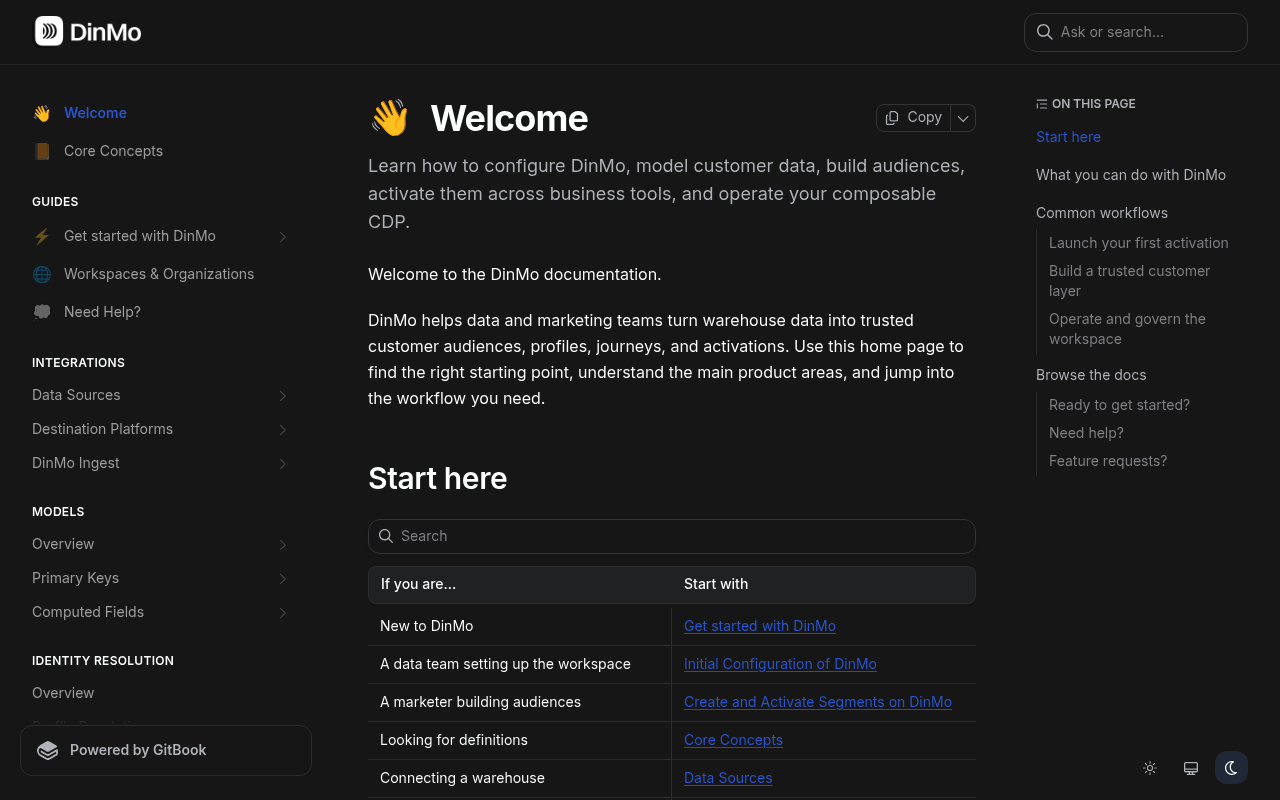Viewport: 1280px width, 800px height.
Task: Open the Initial Configuration of DinMo link
Action: pyautogui.click(x=780, y=664)
